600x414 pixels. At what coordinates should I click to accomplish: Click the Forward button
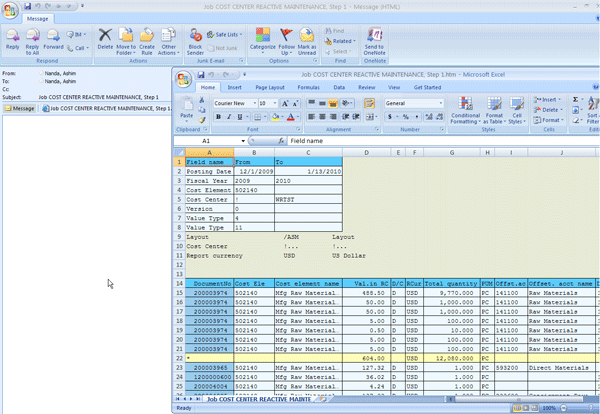coord(53,37)
